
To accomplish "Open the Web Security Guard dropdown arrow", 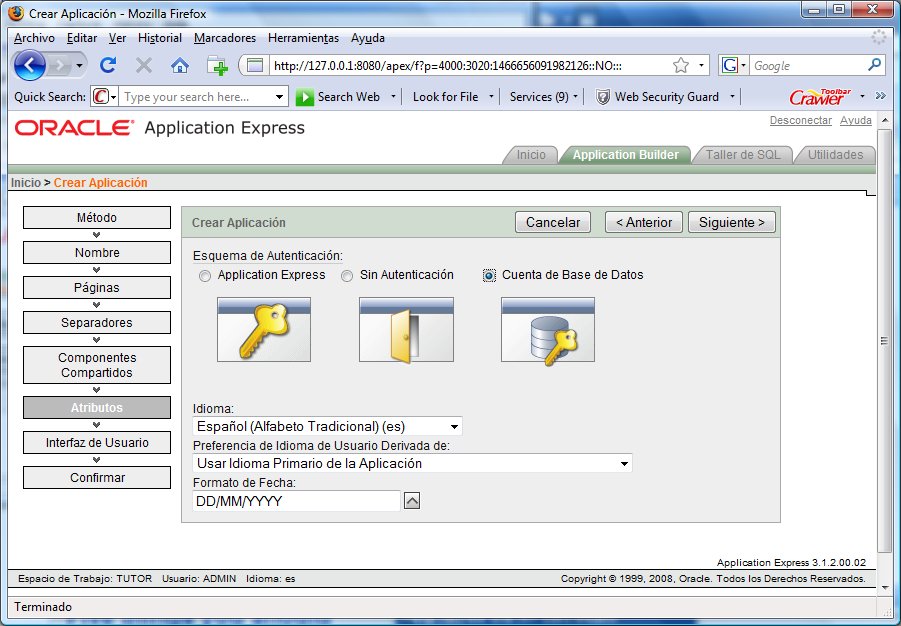I will tap(732, 97).
